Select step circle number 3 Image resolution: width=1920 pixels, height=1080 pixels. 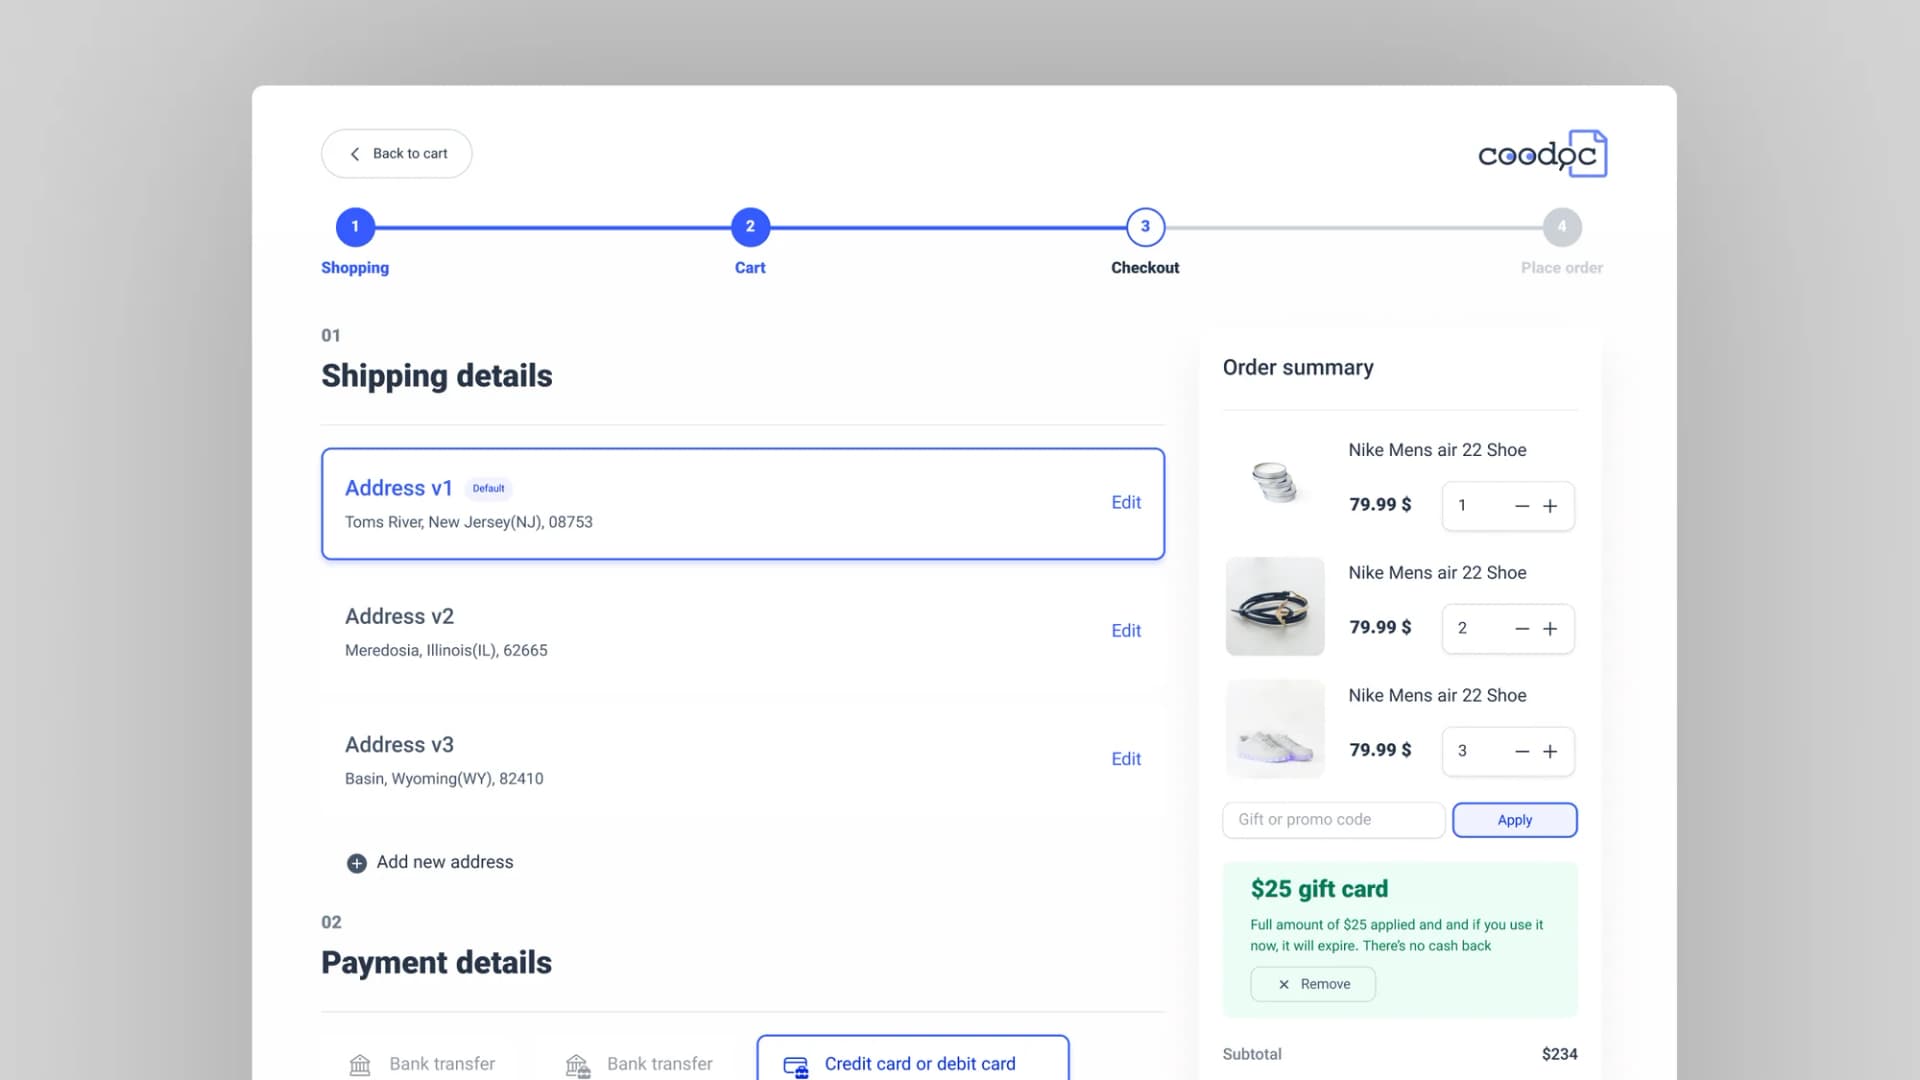click(1145, 227)
